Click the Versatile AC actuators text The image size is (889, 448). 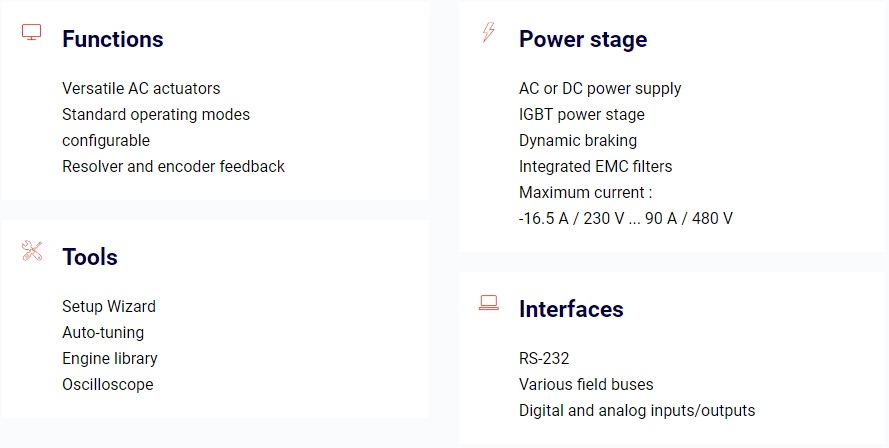[x=141, y=88]
